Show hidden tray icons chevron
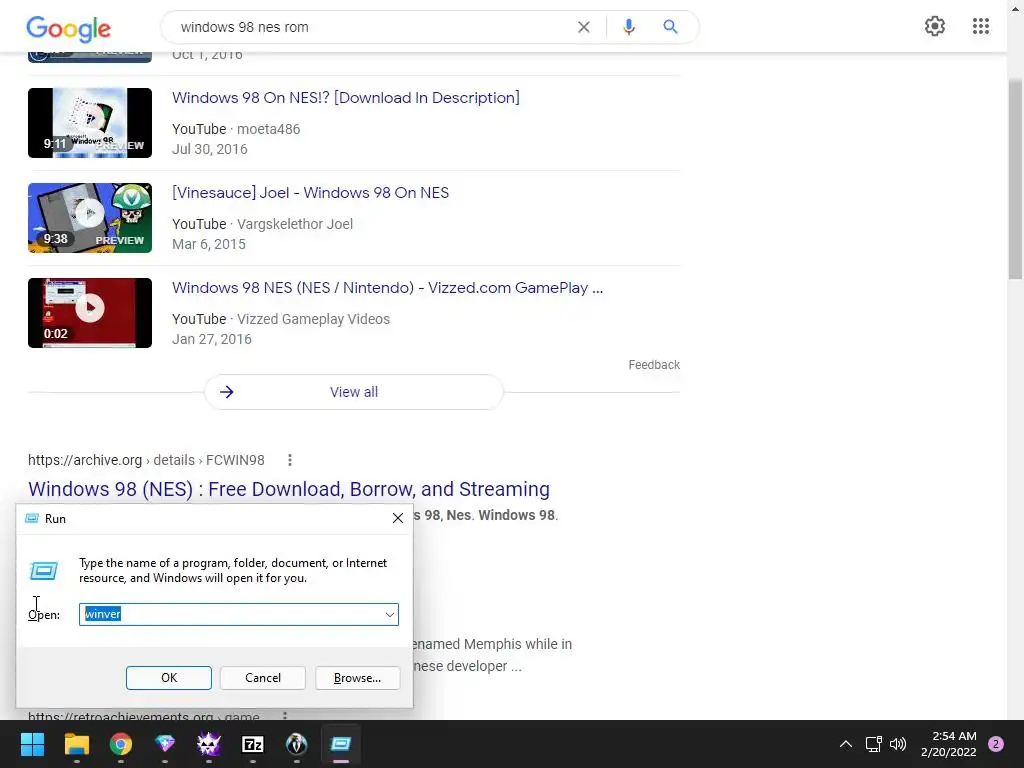Screen dimensions: 1024x768 tap(845, 744)
